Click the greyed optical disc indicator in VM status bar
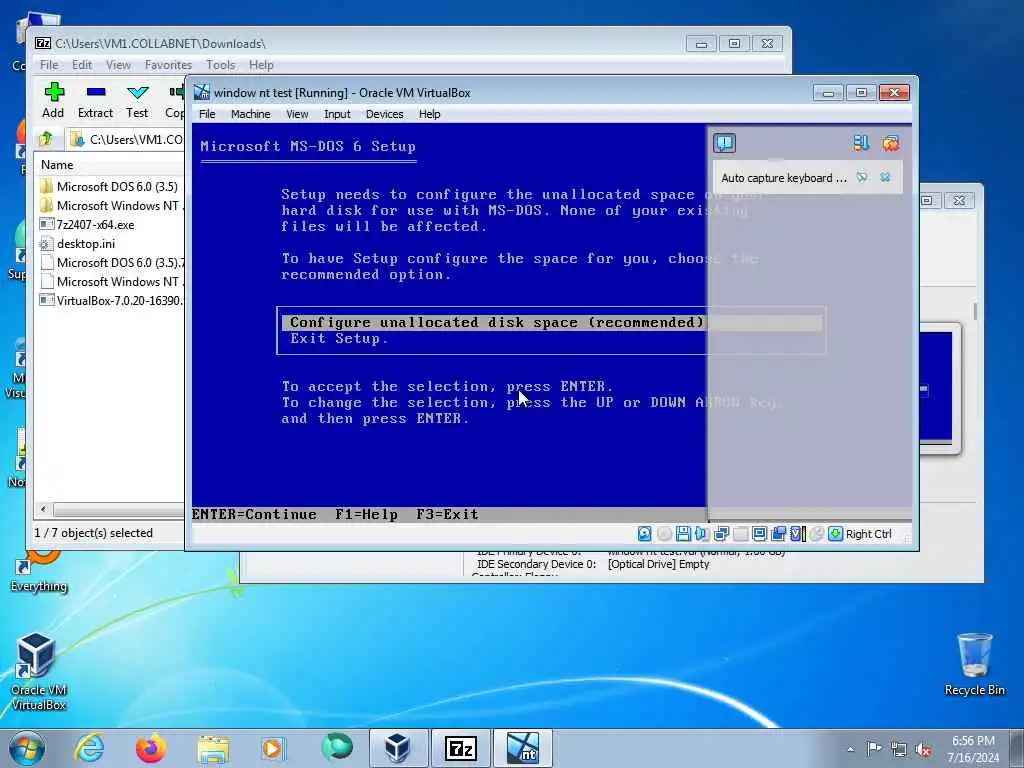The image size is (1024, 768). coord(664,534)
